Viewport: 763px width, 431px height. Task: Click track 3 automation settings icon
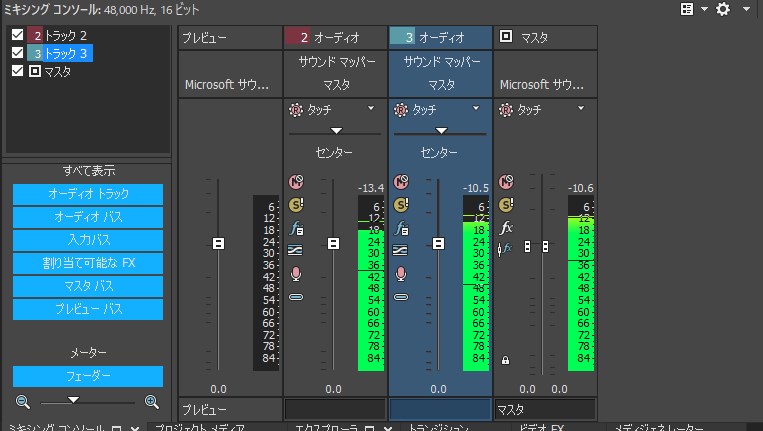click(x=401, y=110)
